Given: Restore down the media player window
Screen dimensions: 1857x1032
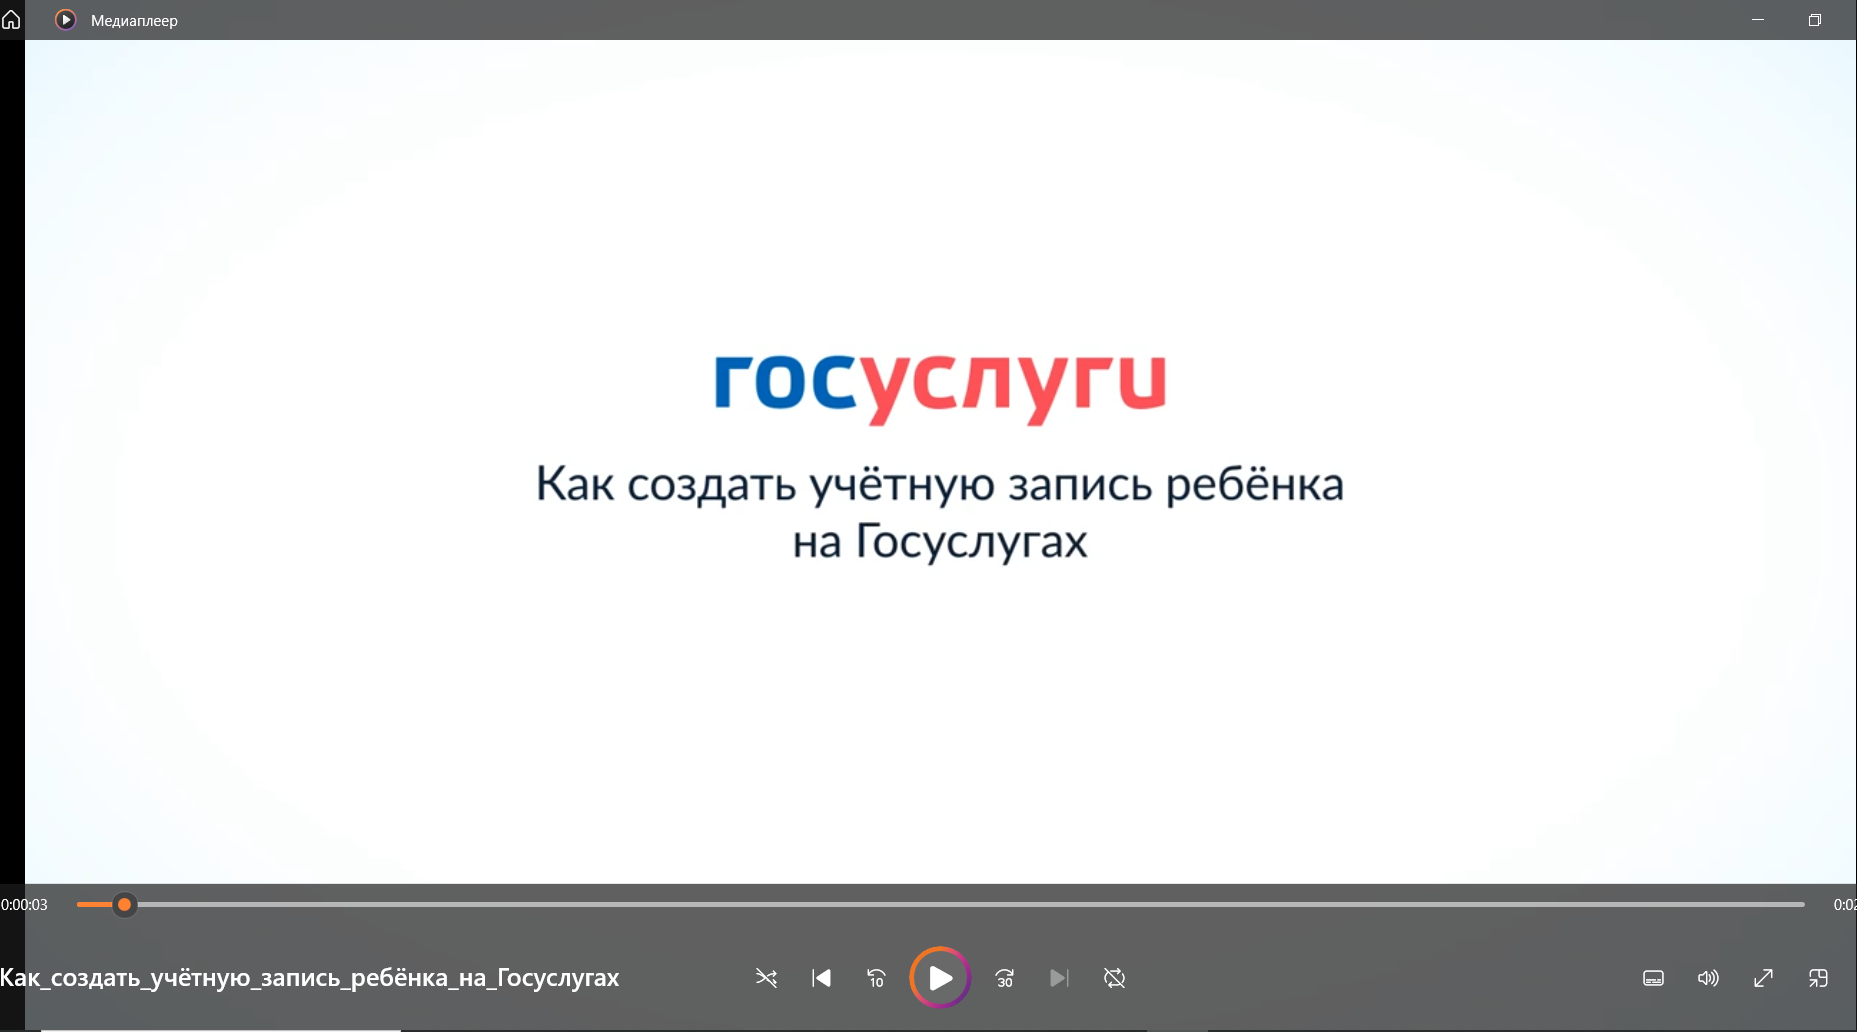Looking at the screenshot, I should coord(1815,20).
